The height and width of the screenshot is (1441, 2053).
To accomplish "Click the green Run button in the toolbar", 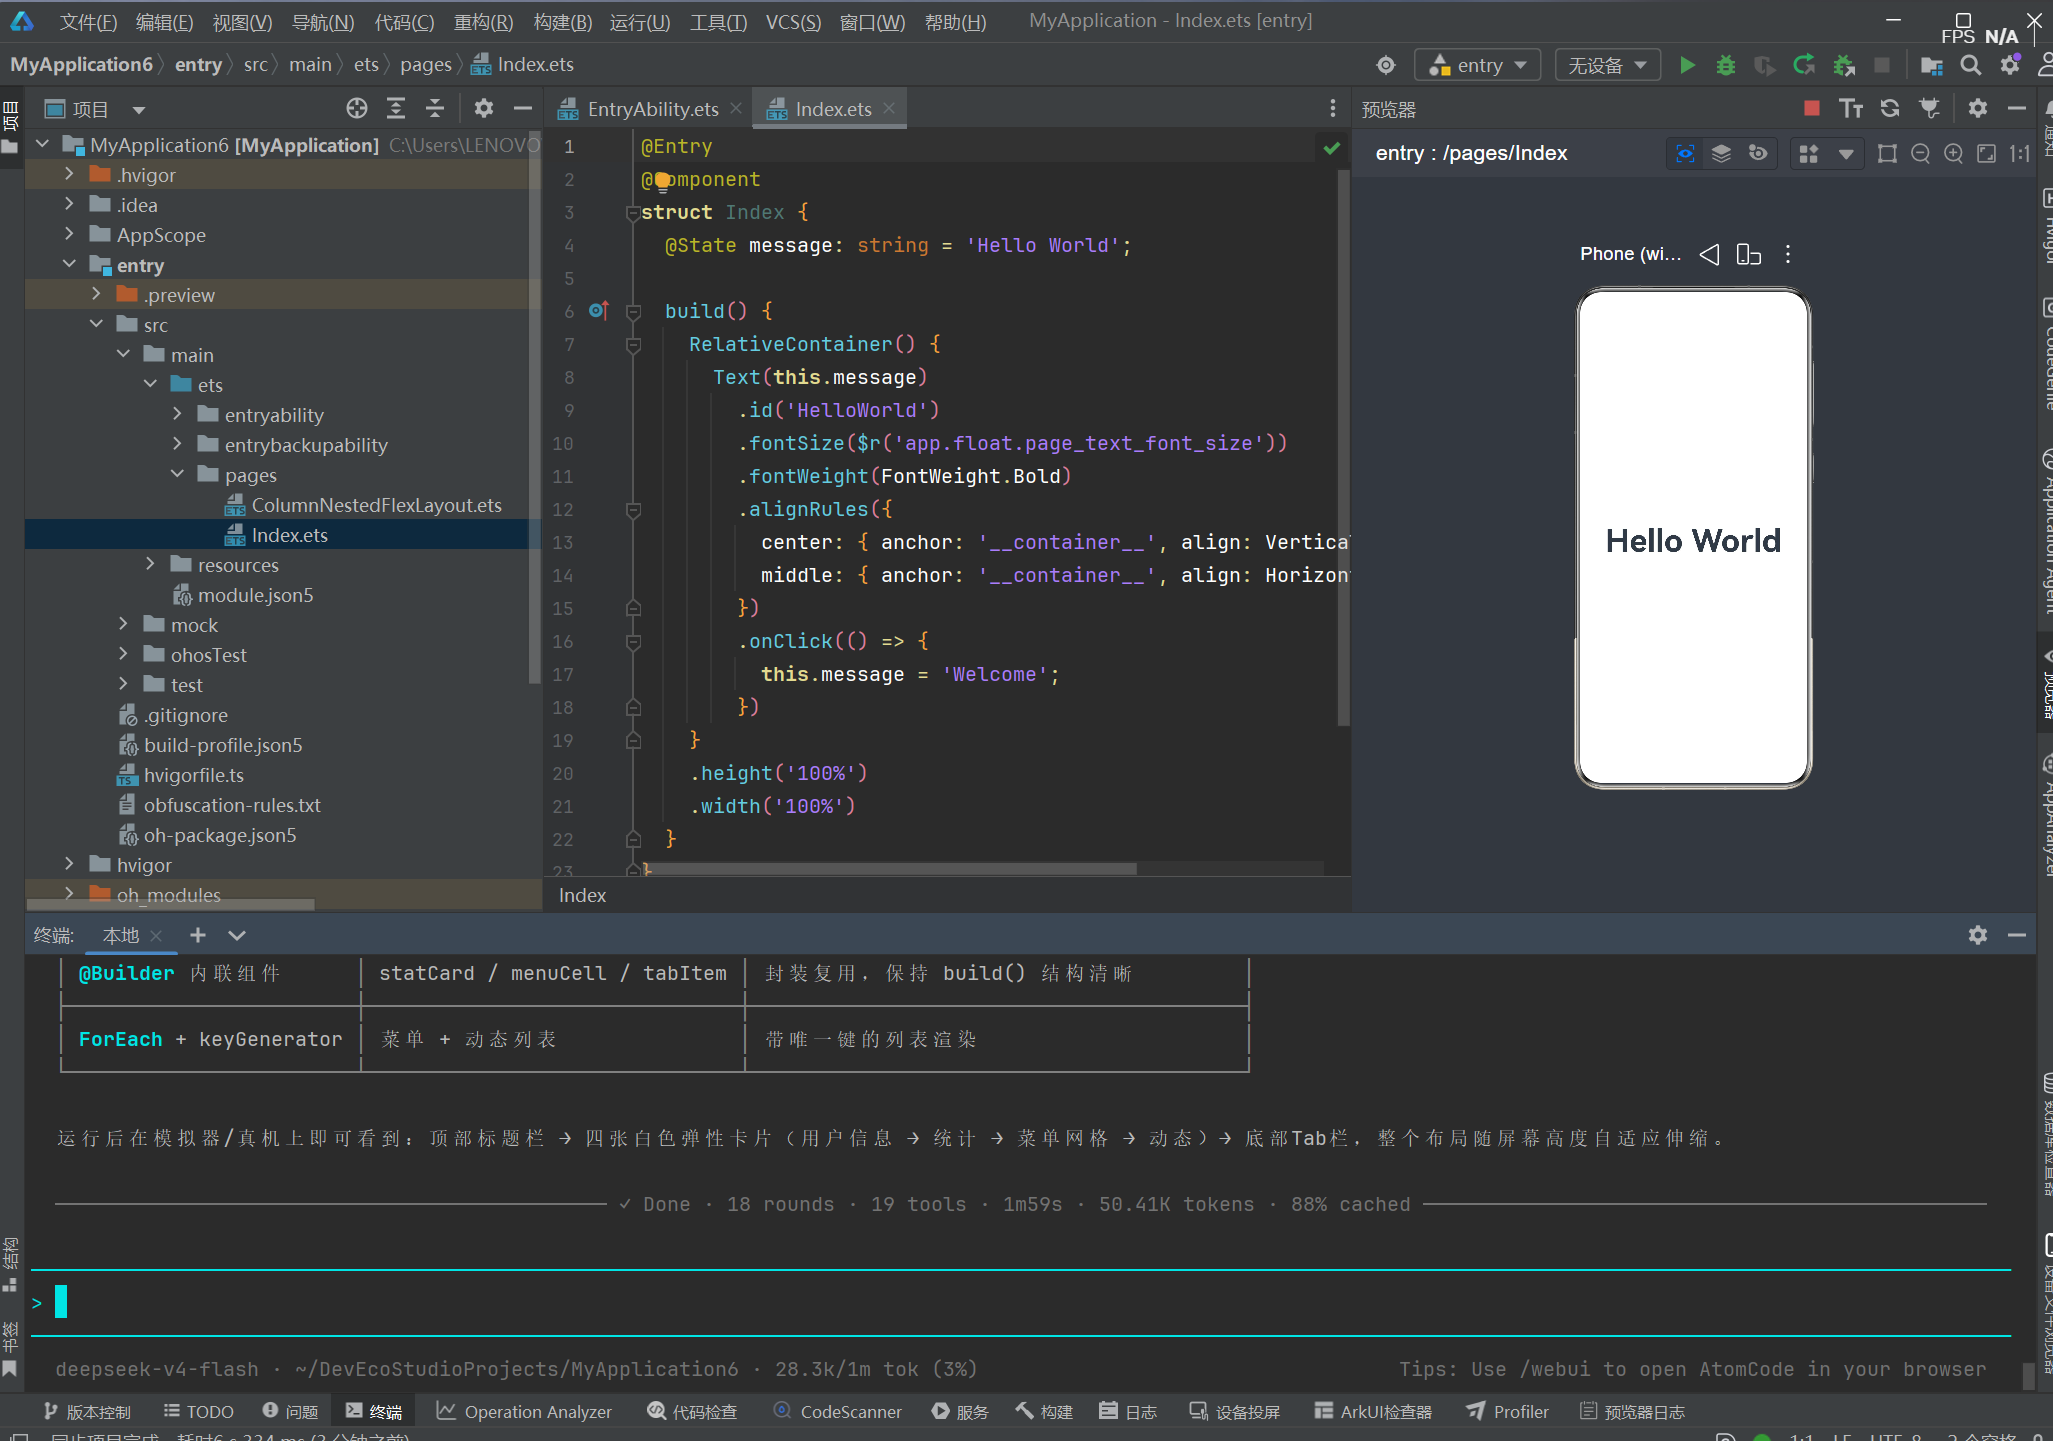I will 1687,65.
